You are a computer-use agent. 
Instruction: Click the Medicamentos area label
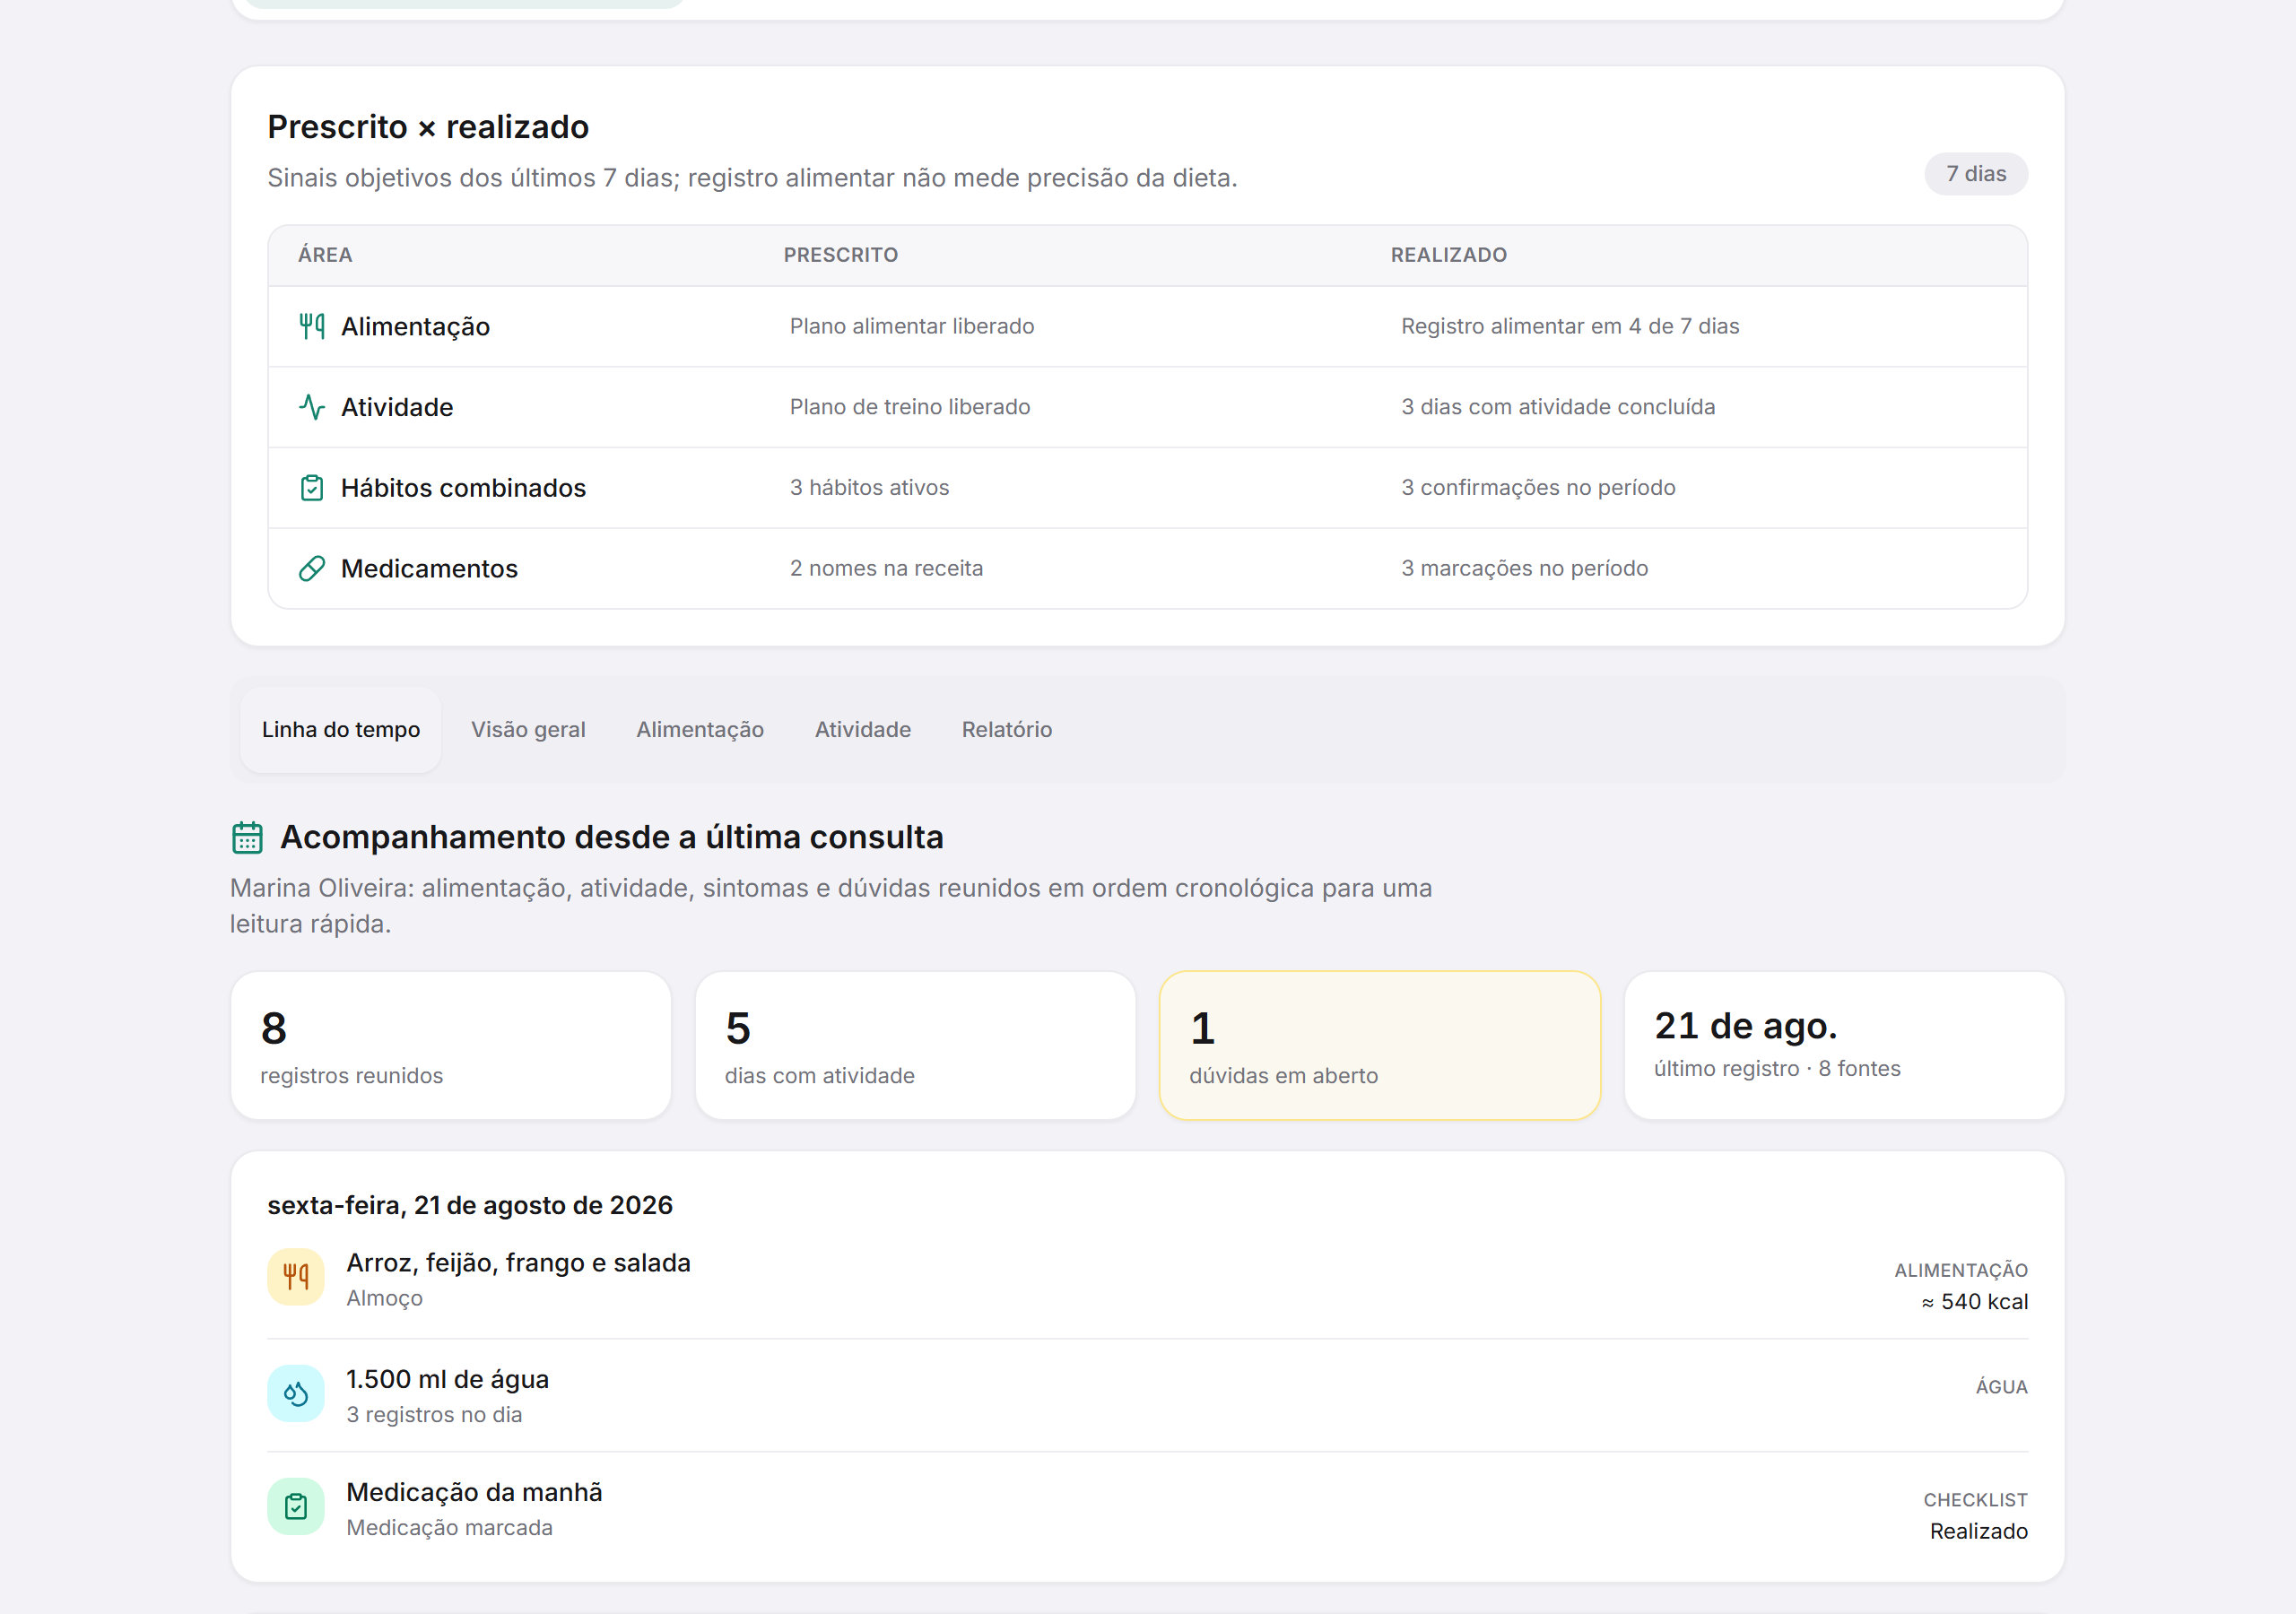point(429,569)
